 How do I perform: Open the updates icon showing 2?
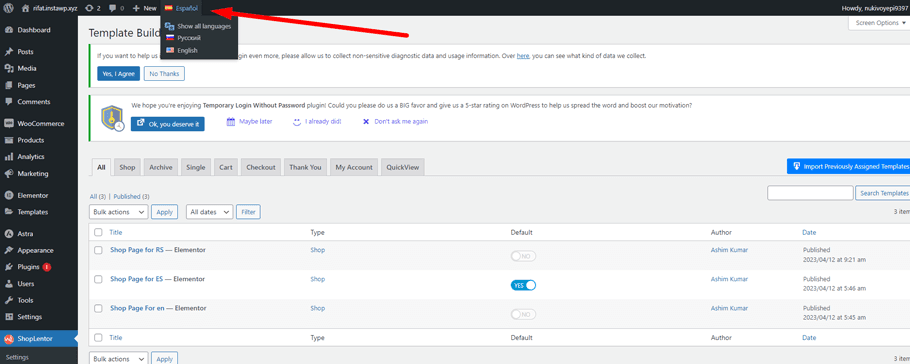tap(88, 8)
